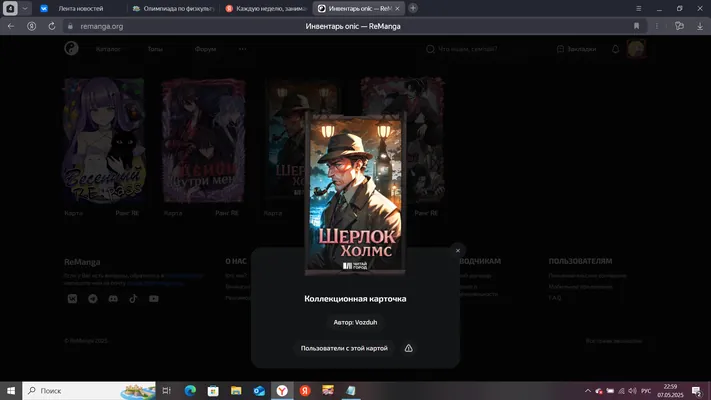Viewport: 711px width, 400px height.
Task: Open the Форум menu item
Action: [x=205, y=49]
